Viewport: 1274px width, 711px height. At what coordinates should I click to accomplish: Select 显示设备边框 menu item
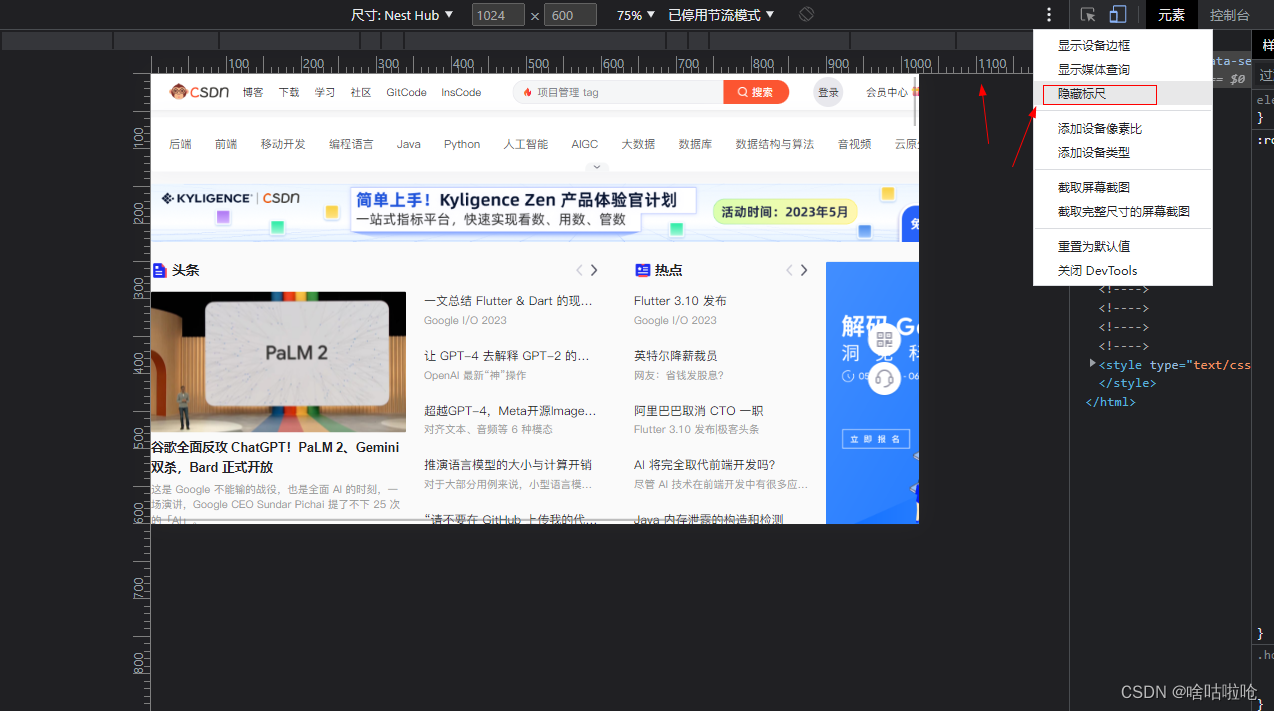(x=1123, y=45)
